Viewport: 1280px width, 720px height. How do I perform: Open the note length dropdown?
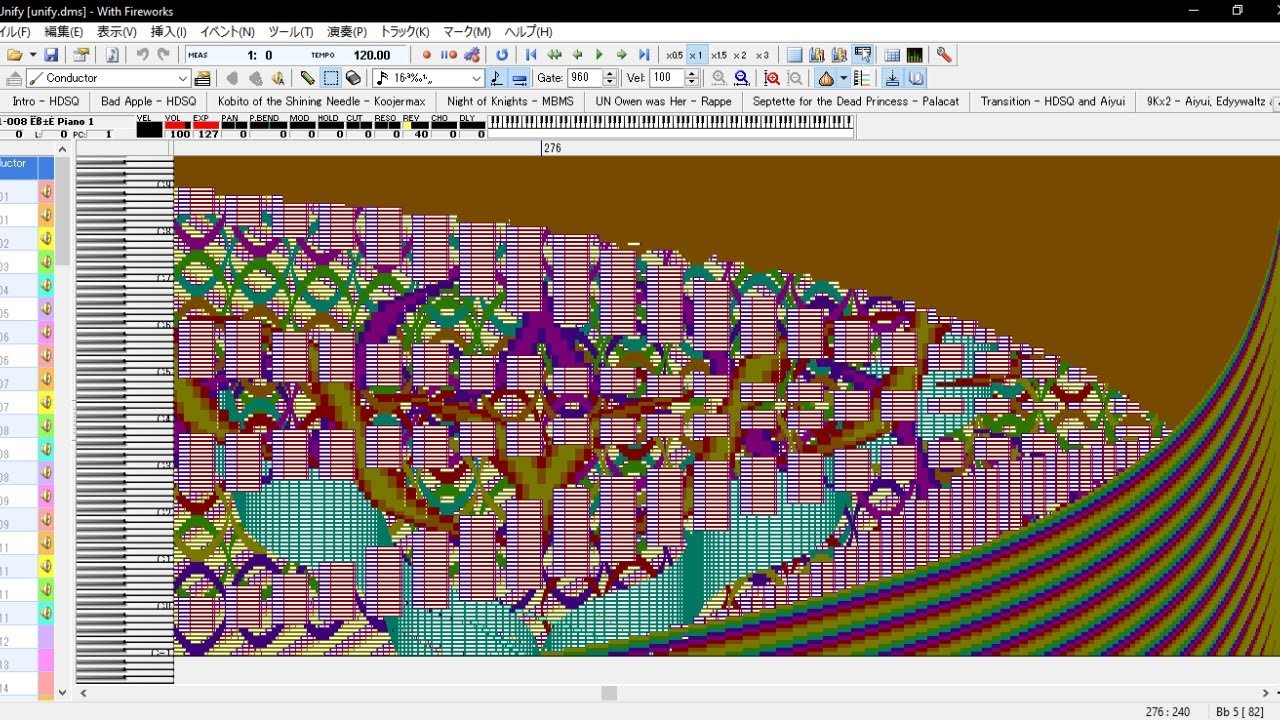tap(476, 78)
